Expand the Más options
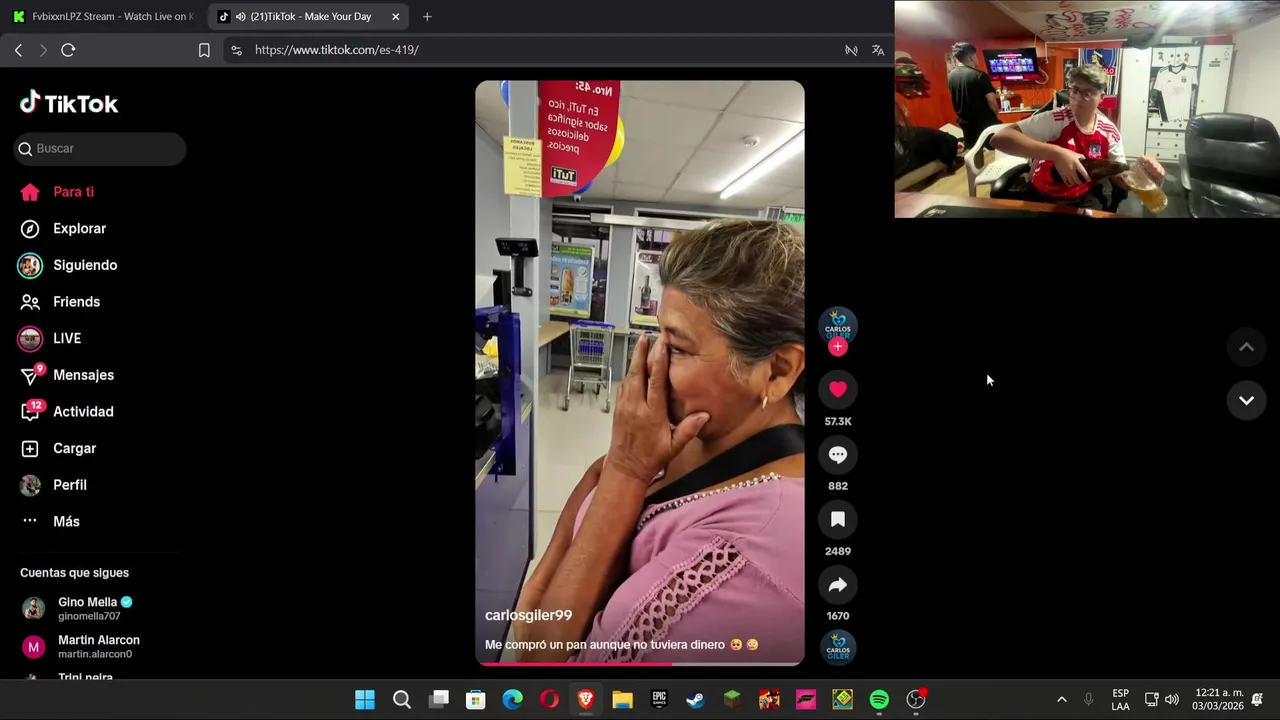 49,521
